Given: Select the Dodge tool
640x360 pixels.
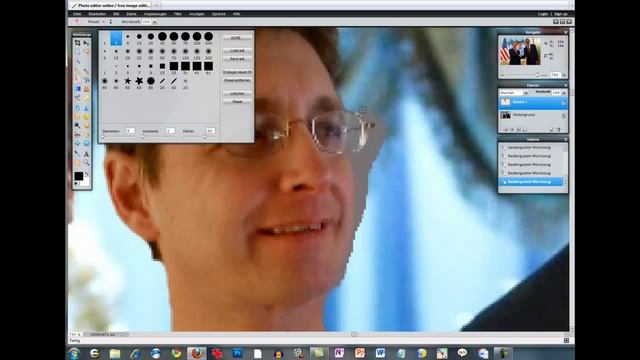Looking at the screenshot, I should click(78, 125).
